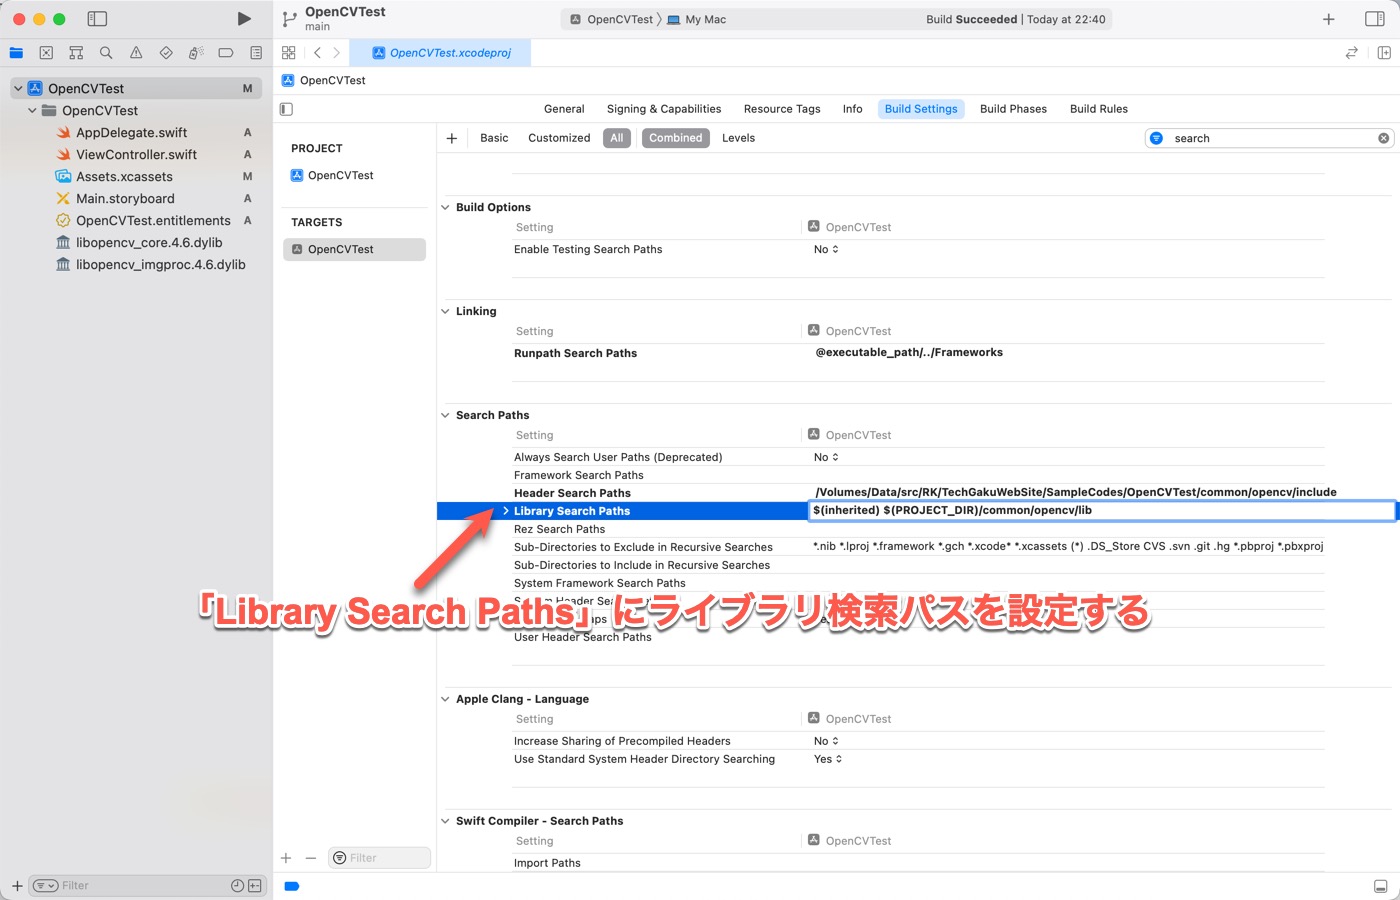The width and height of the screenshot is (1400, 900).
Task: Focus the build settings search field
Action: tap(1270, 138)
